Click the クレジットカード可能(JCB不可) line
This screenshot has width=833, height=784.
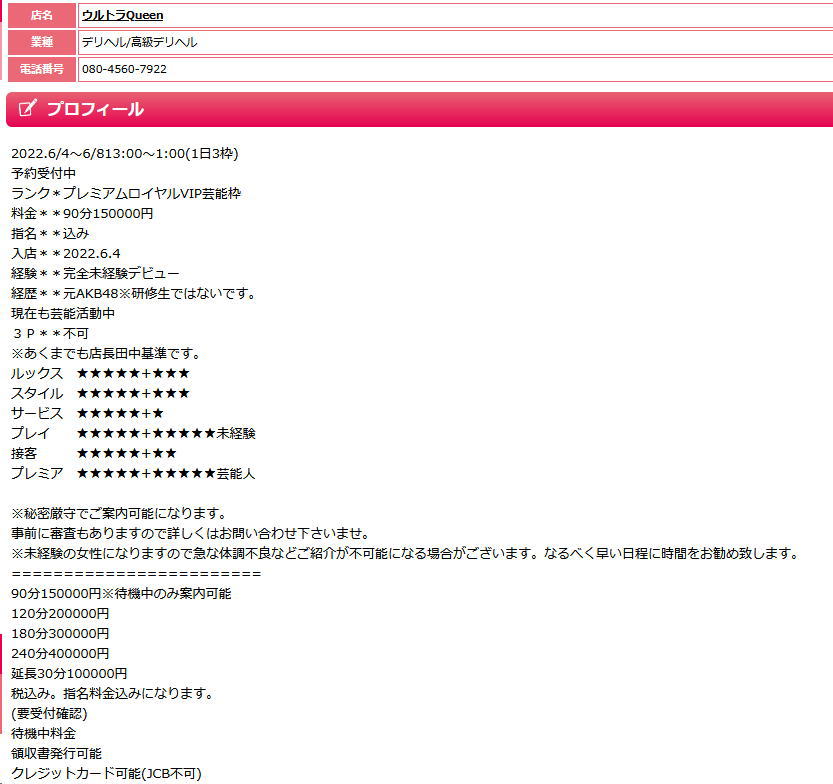click(106, 773)
